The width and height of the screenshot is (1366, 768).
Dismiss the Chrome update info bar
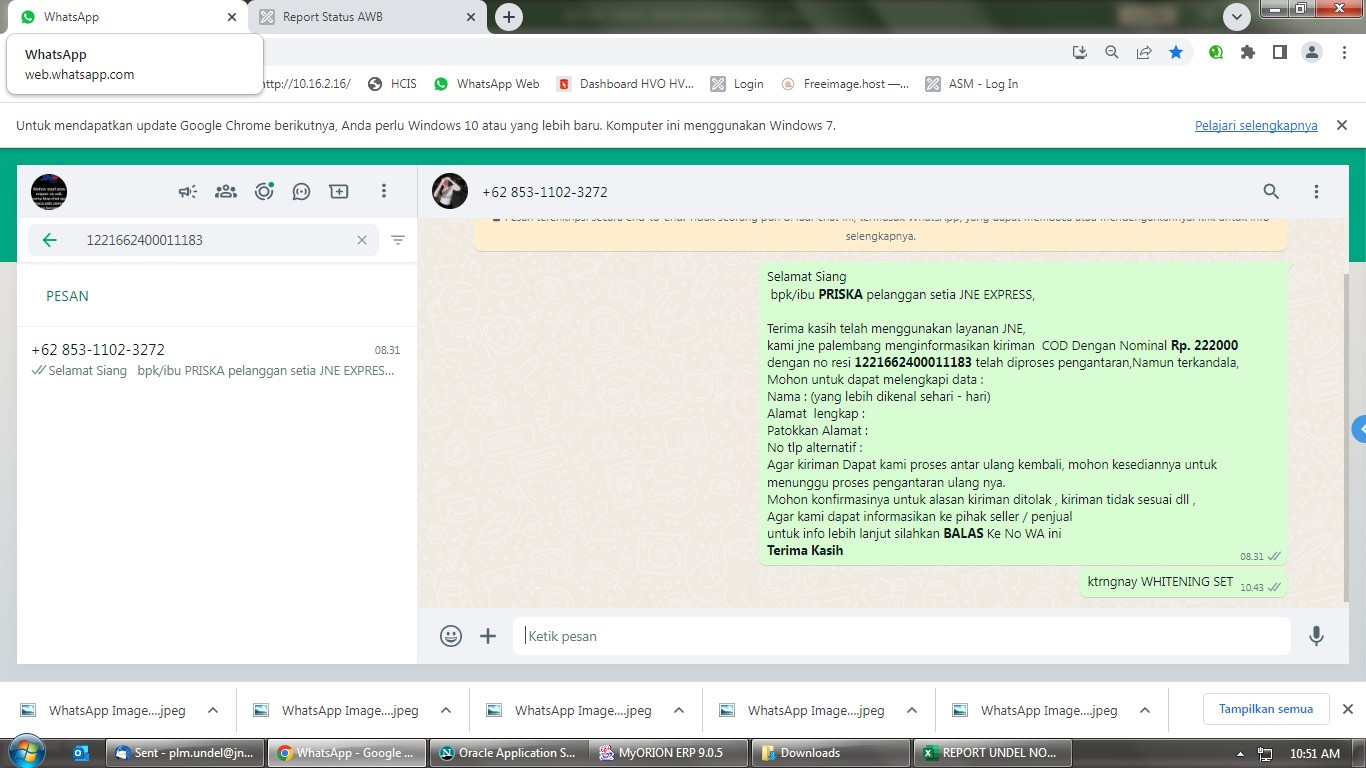(1342, 125)
